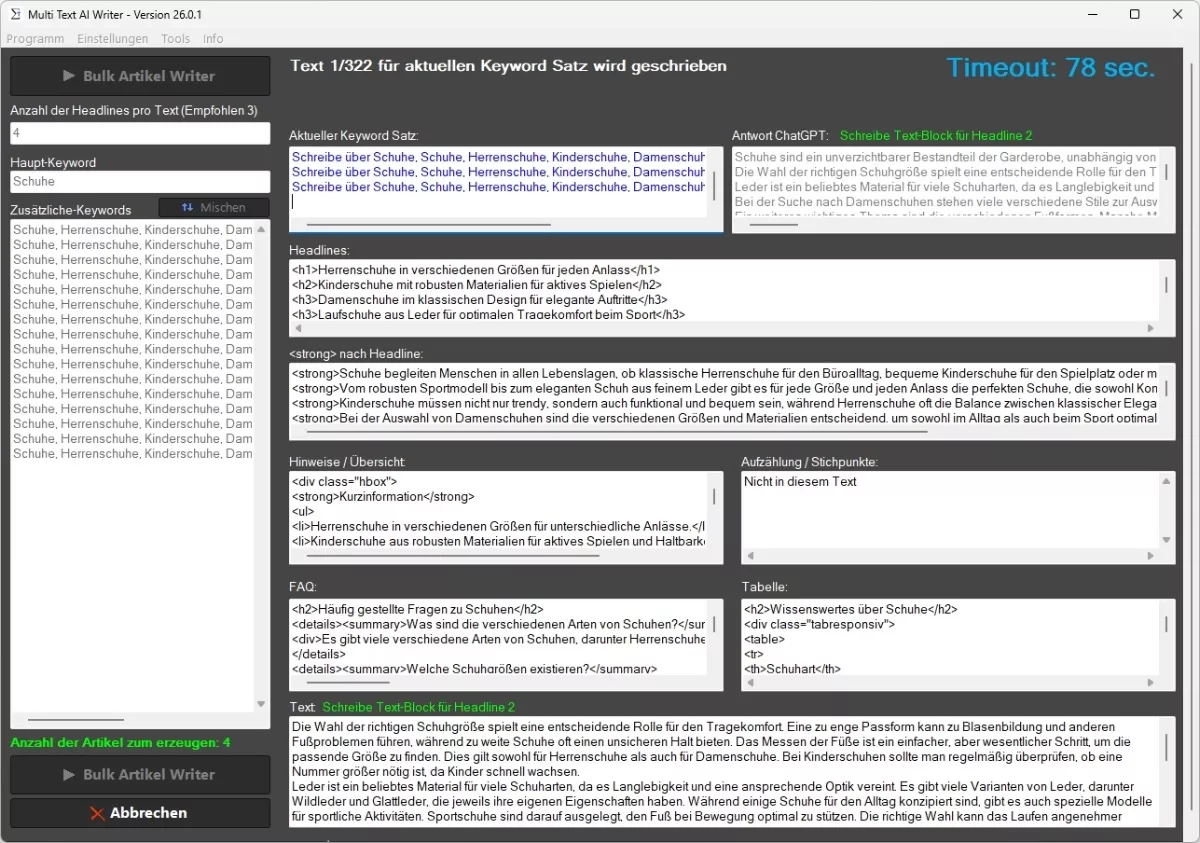Click the top Bulk Artikel Writer button

pos(140,76)
